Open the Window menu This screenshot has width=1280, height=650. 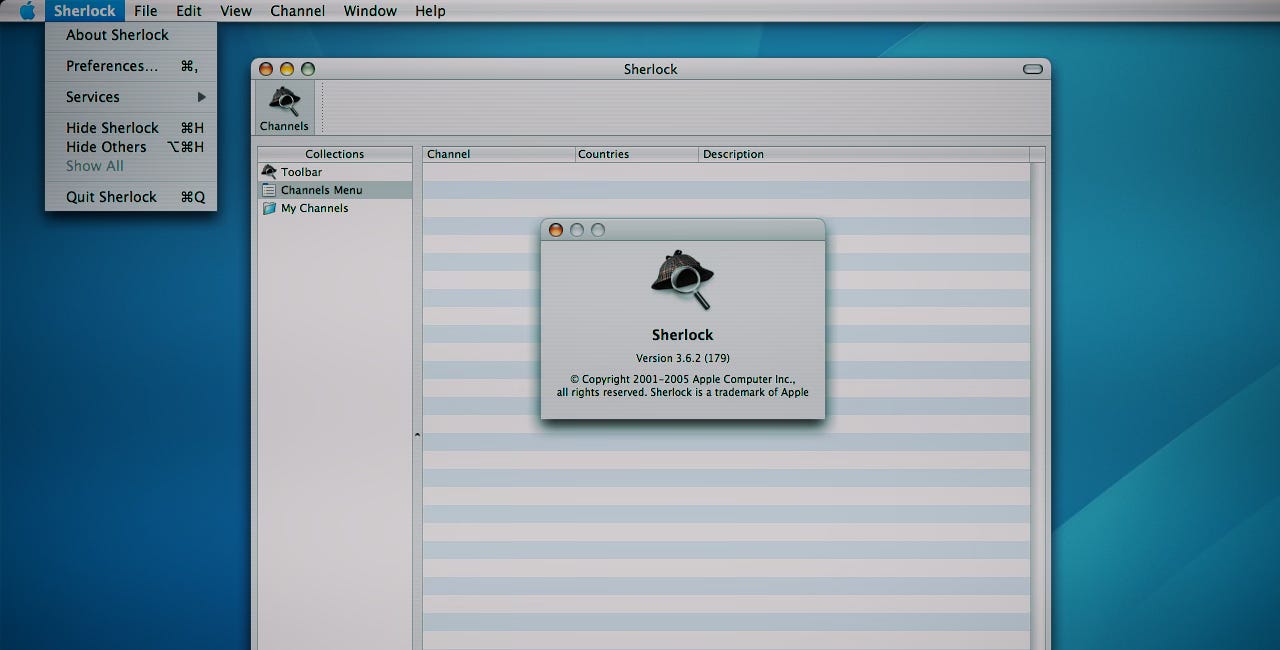click(370, 11)
